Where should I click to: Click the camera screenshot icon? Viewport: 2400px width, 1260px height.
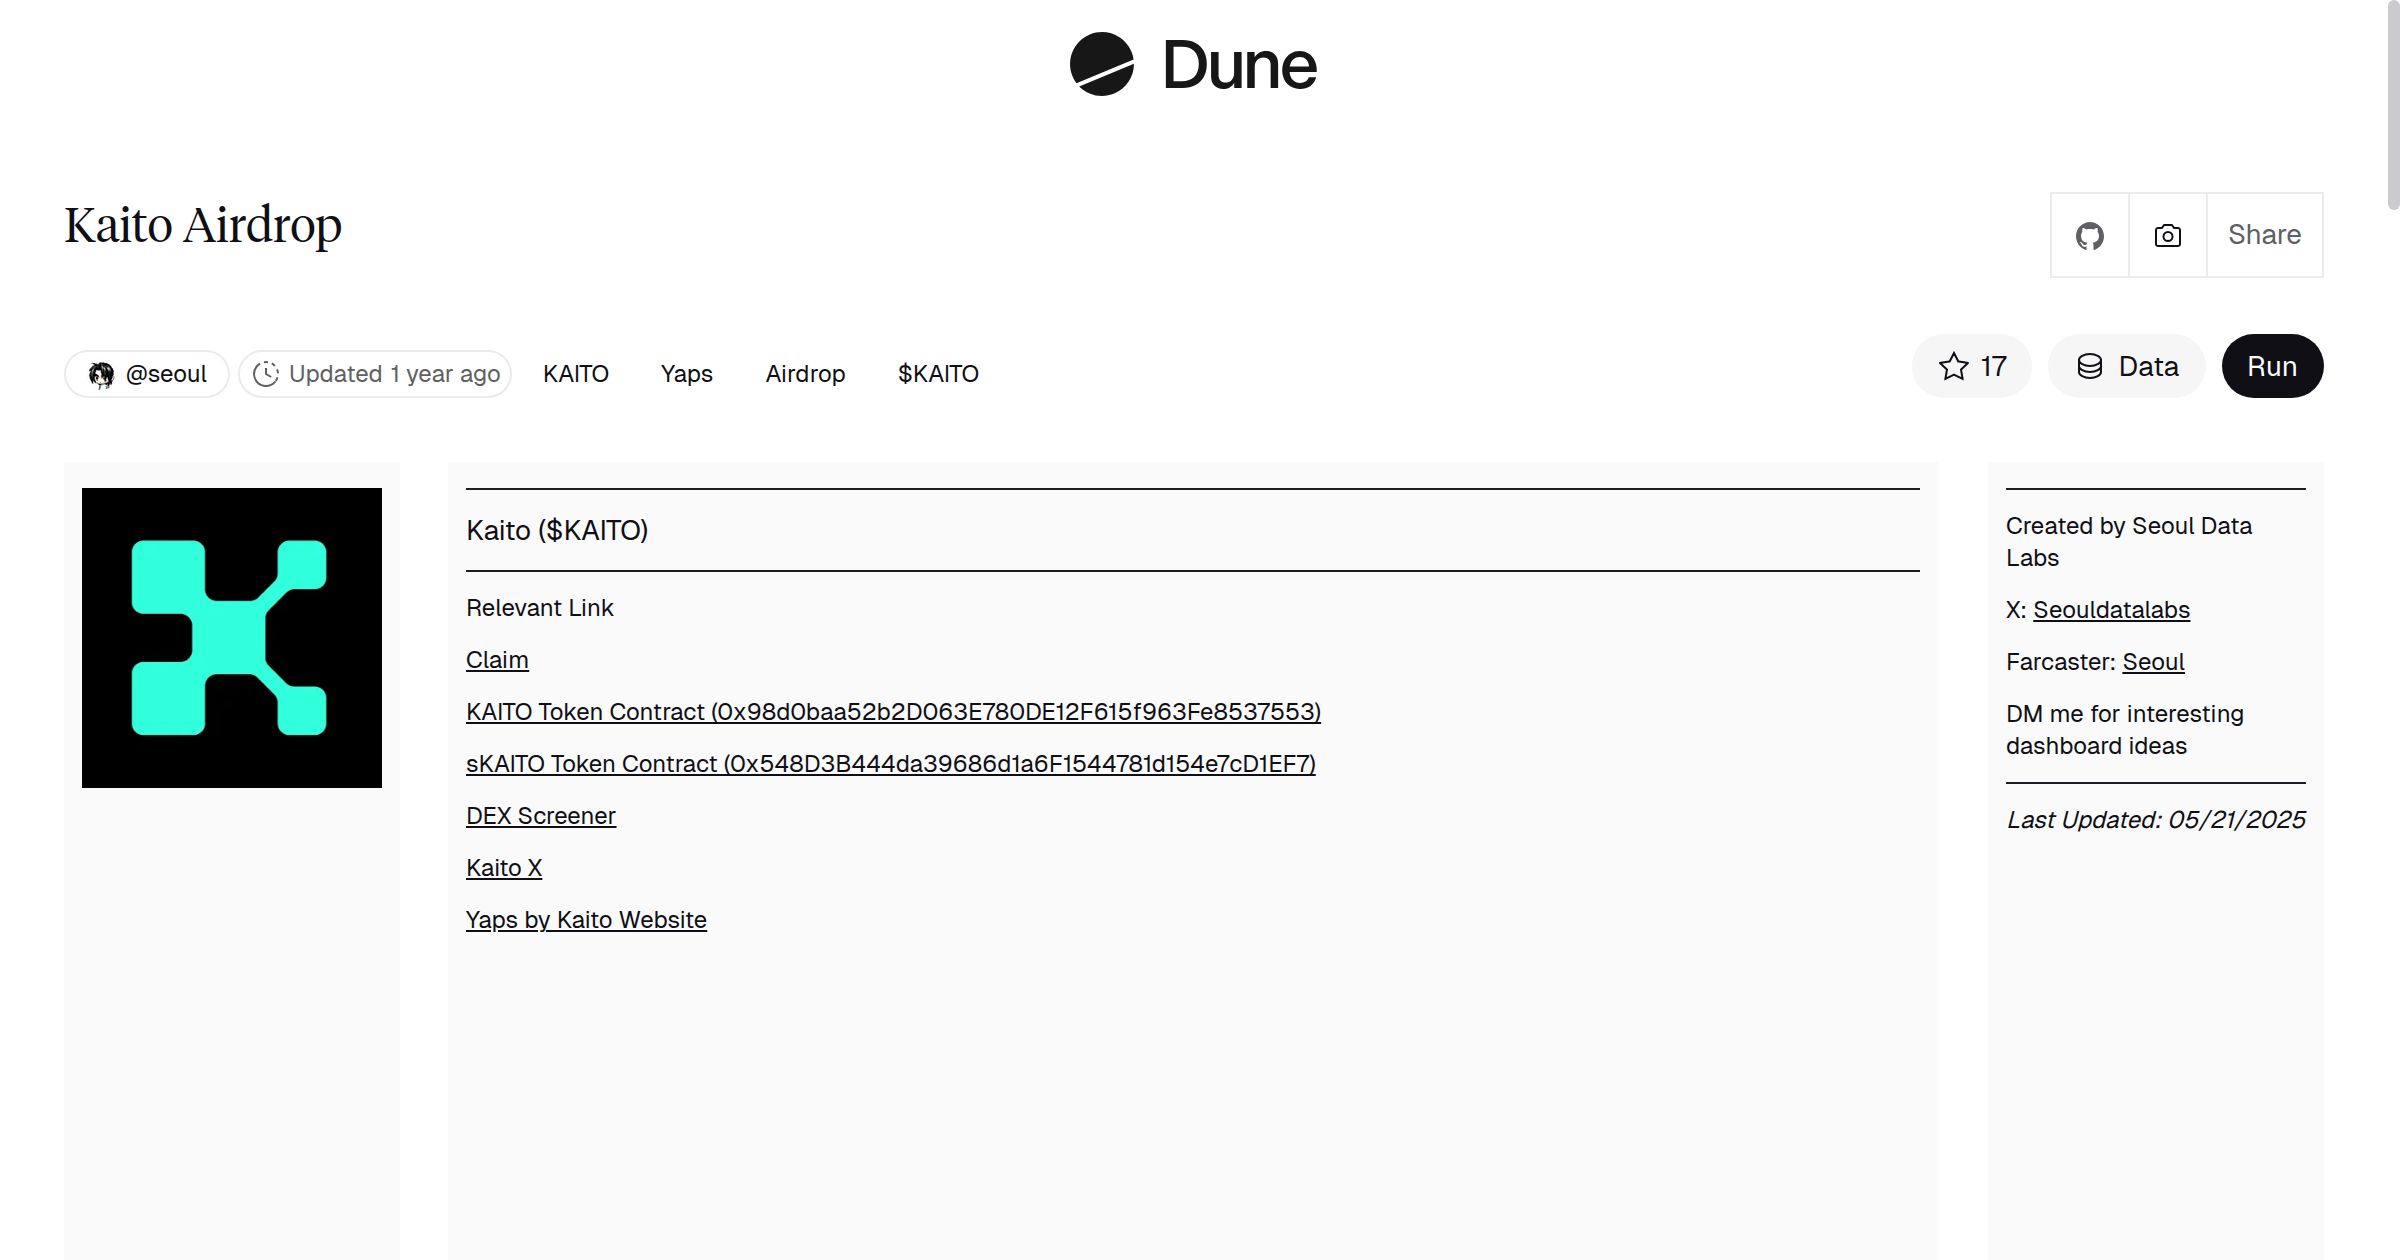(2166, 234)
